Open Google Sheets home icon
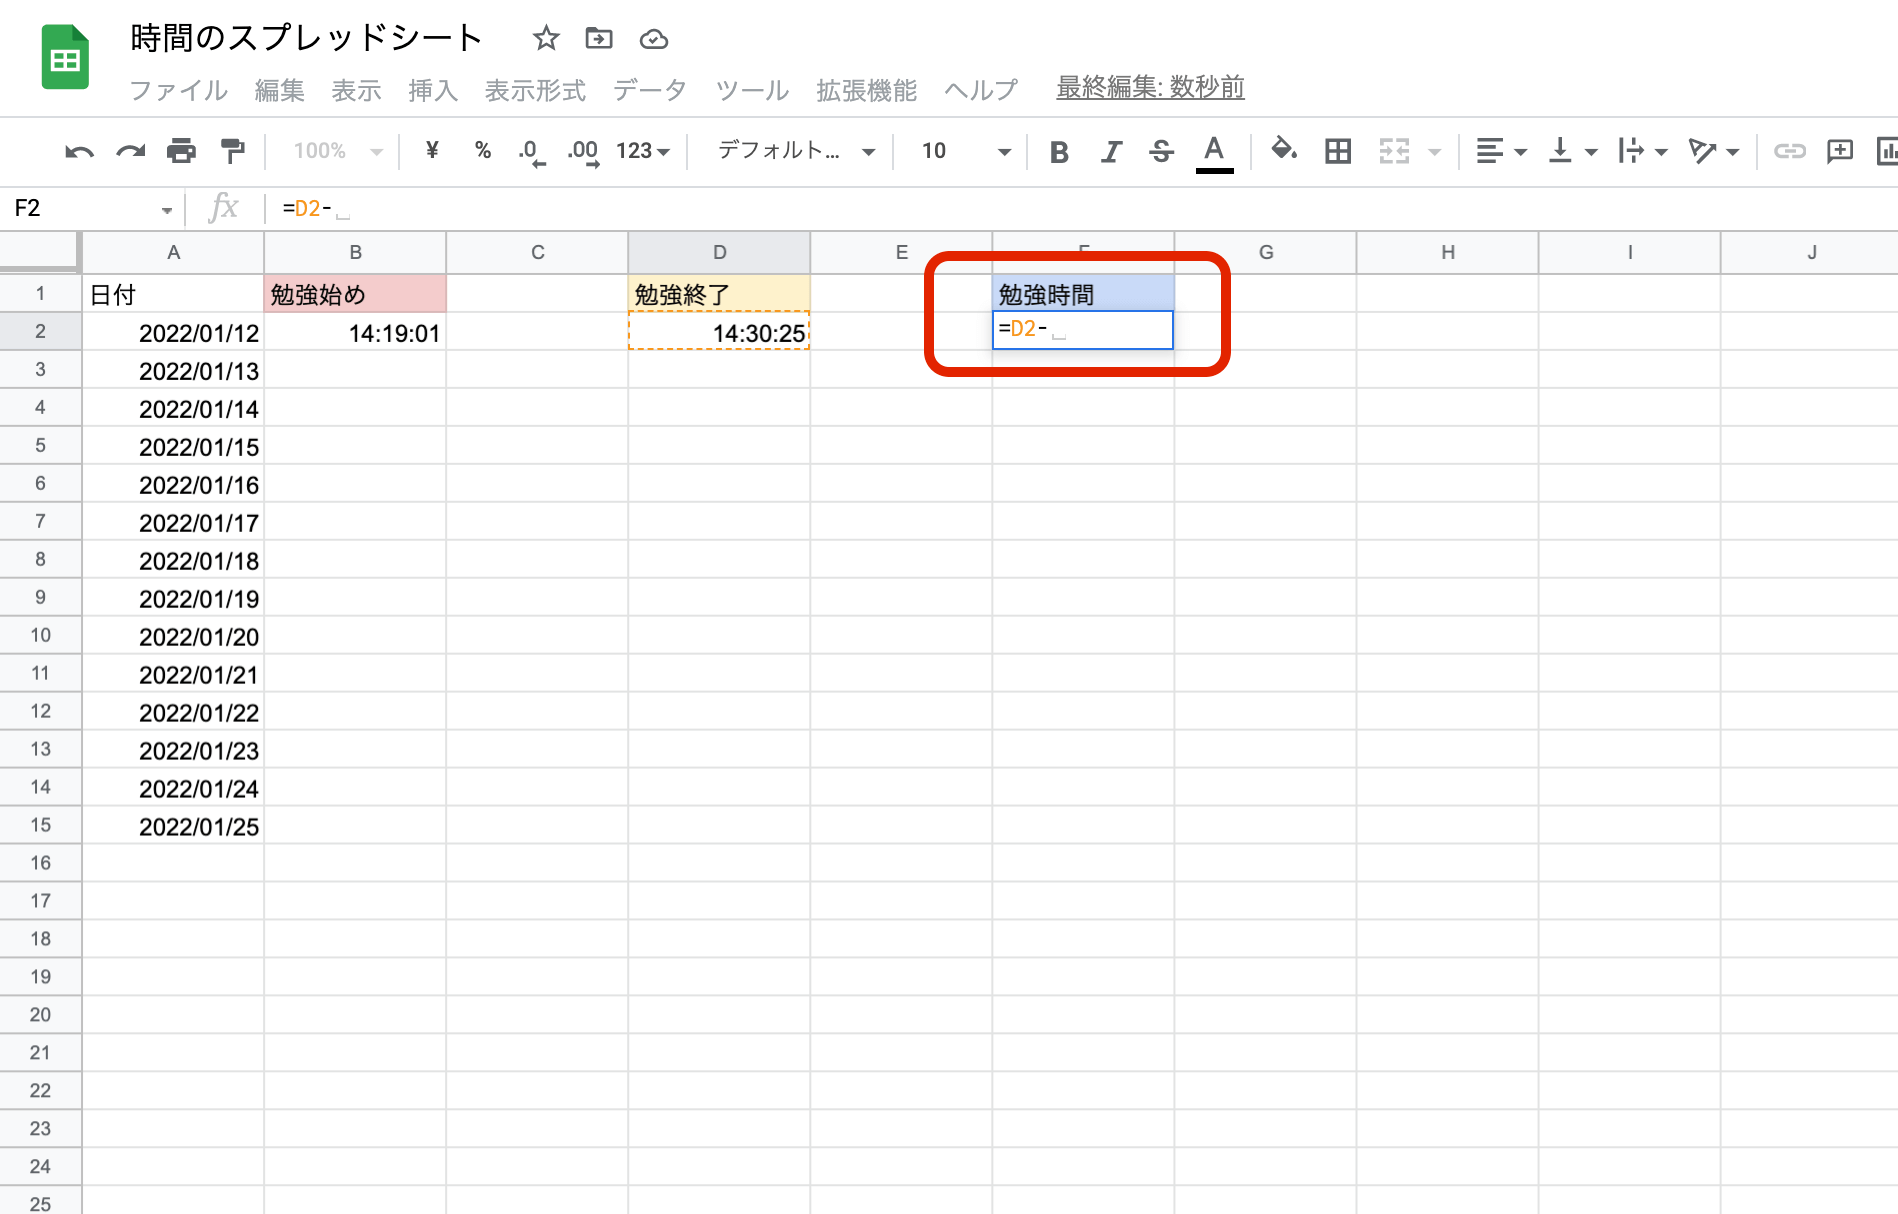1898x1214 pixels. click(65, 58)
